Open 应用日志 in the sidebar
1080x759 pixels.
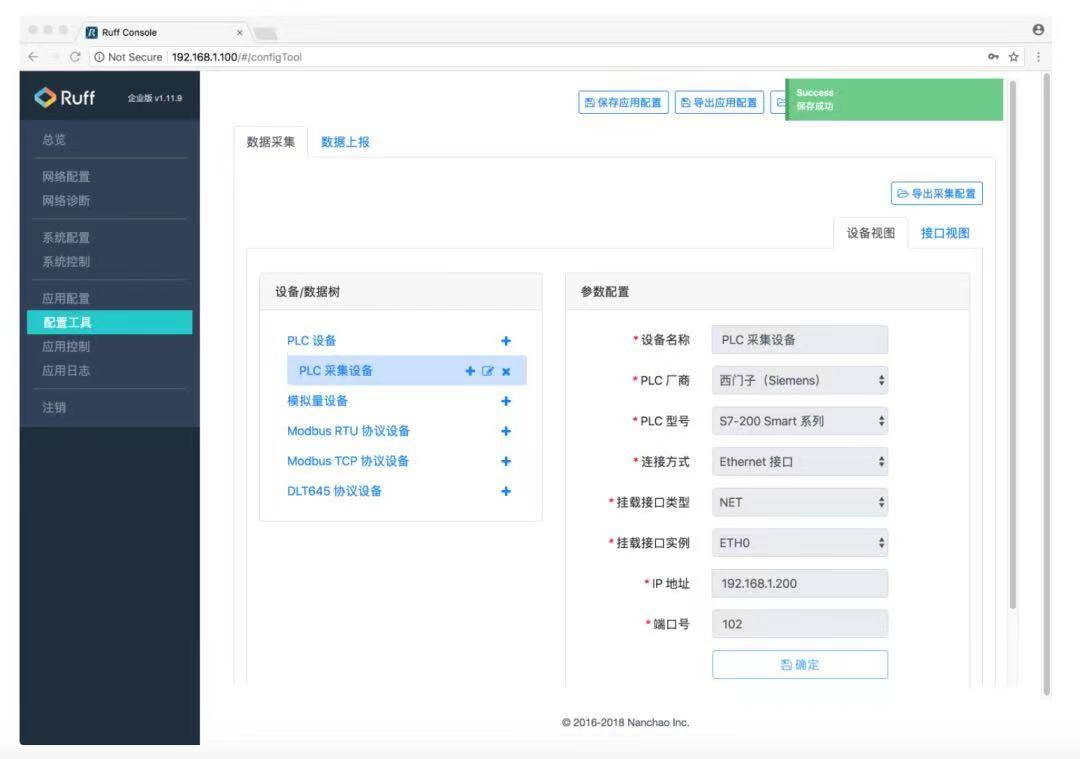tap(66, 371)
